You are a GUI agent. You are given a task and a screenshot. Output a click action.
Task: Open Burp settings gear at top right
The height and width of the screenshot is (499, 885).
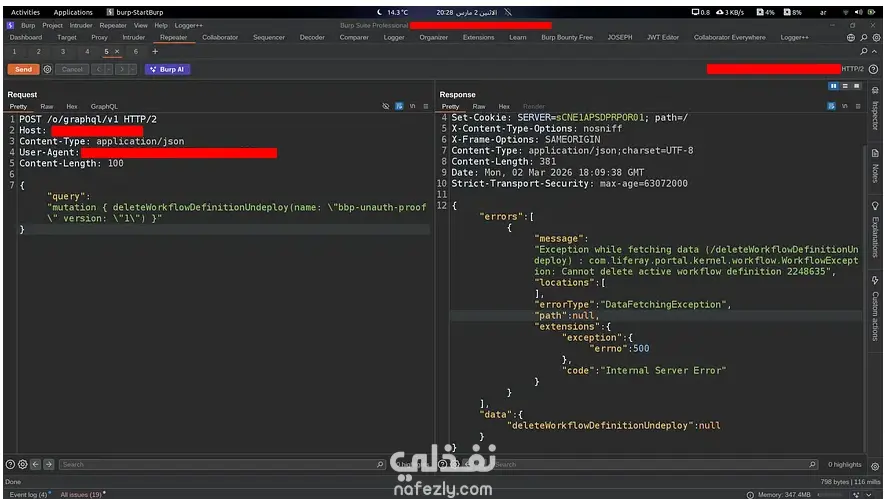(x=876, y=37)
